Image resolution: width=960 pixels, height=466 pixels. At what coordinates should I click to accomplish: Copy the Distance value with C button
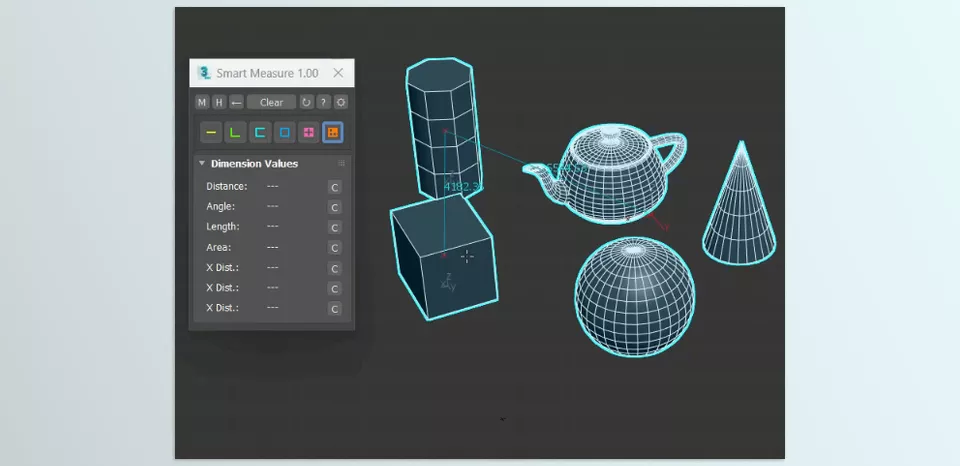click(335, 187)
